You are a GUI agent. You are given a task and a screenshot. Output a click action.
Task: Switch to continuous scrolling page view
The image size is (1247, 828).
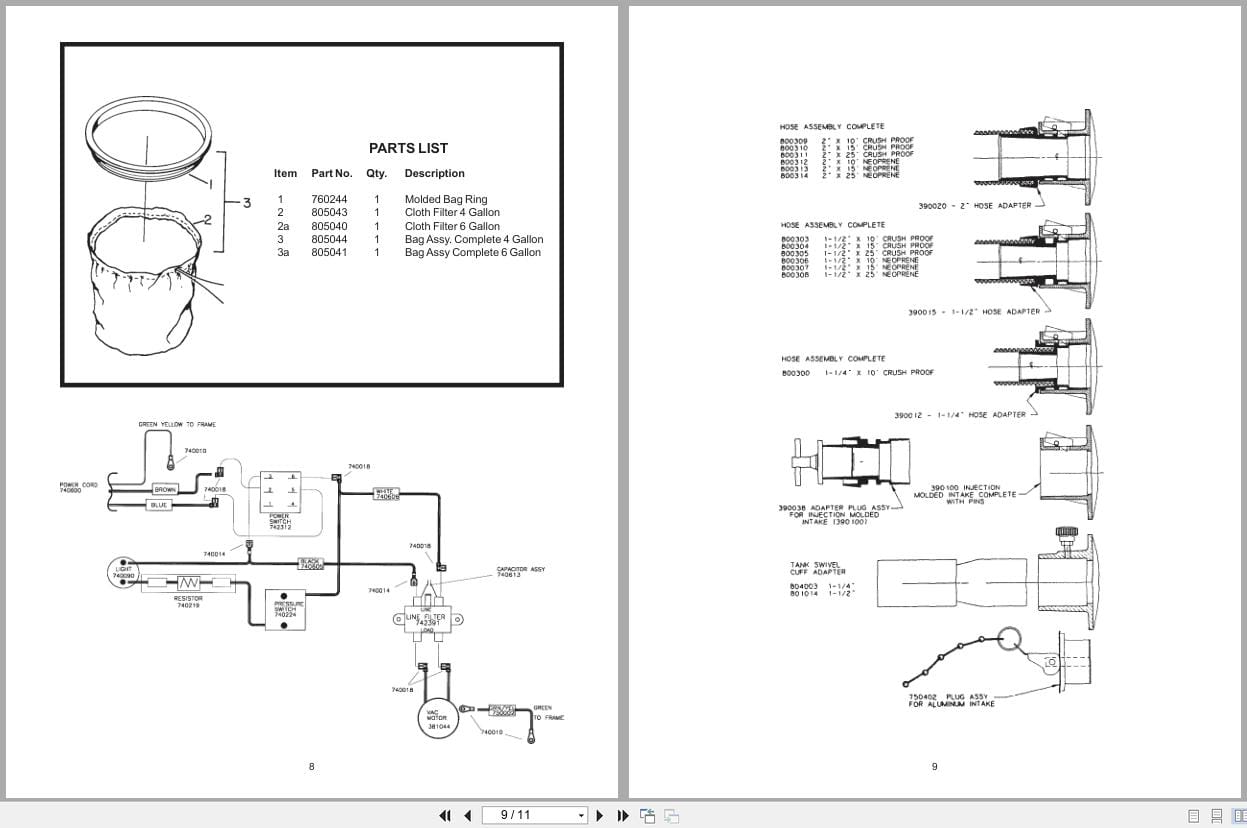click(1216, 816)
